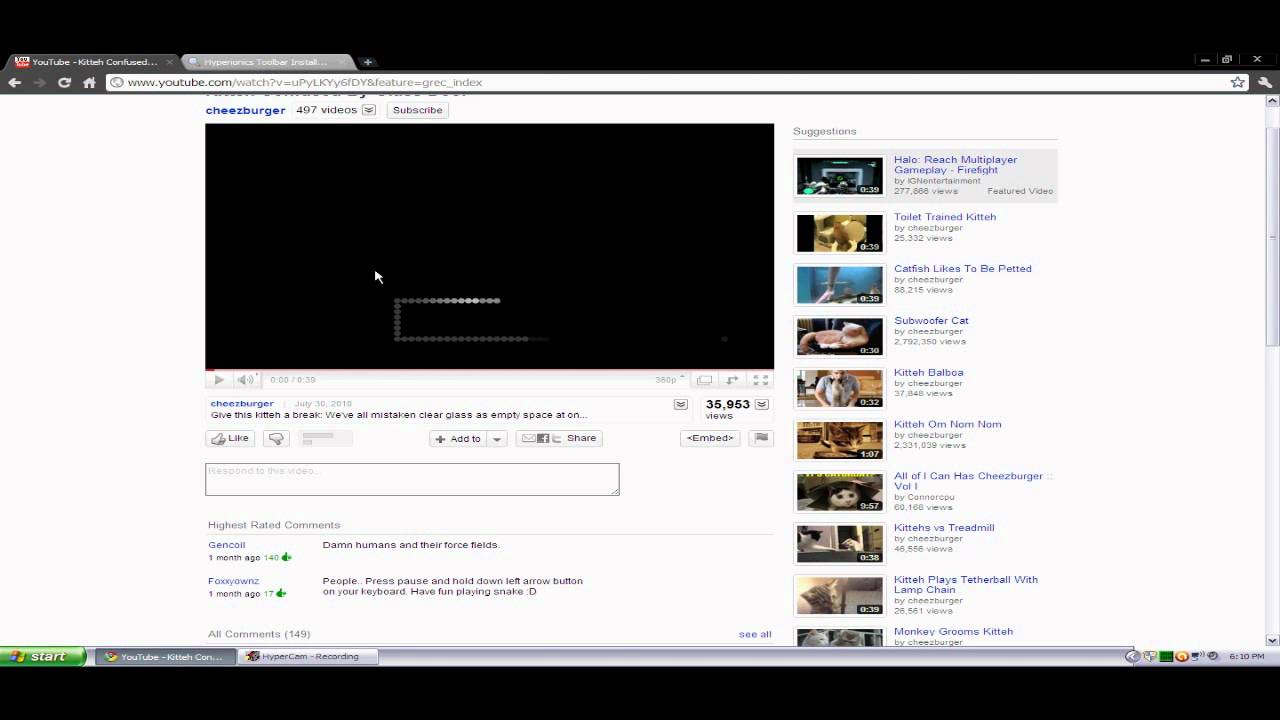This screenshot has height=720, width=1280.
Task: Subscribe to cheezburger channel
Action: (417, 110)
